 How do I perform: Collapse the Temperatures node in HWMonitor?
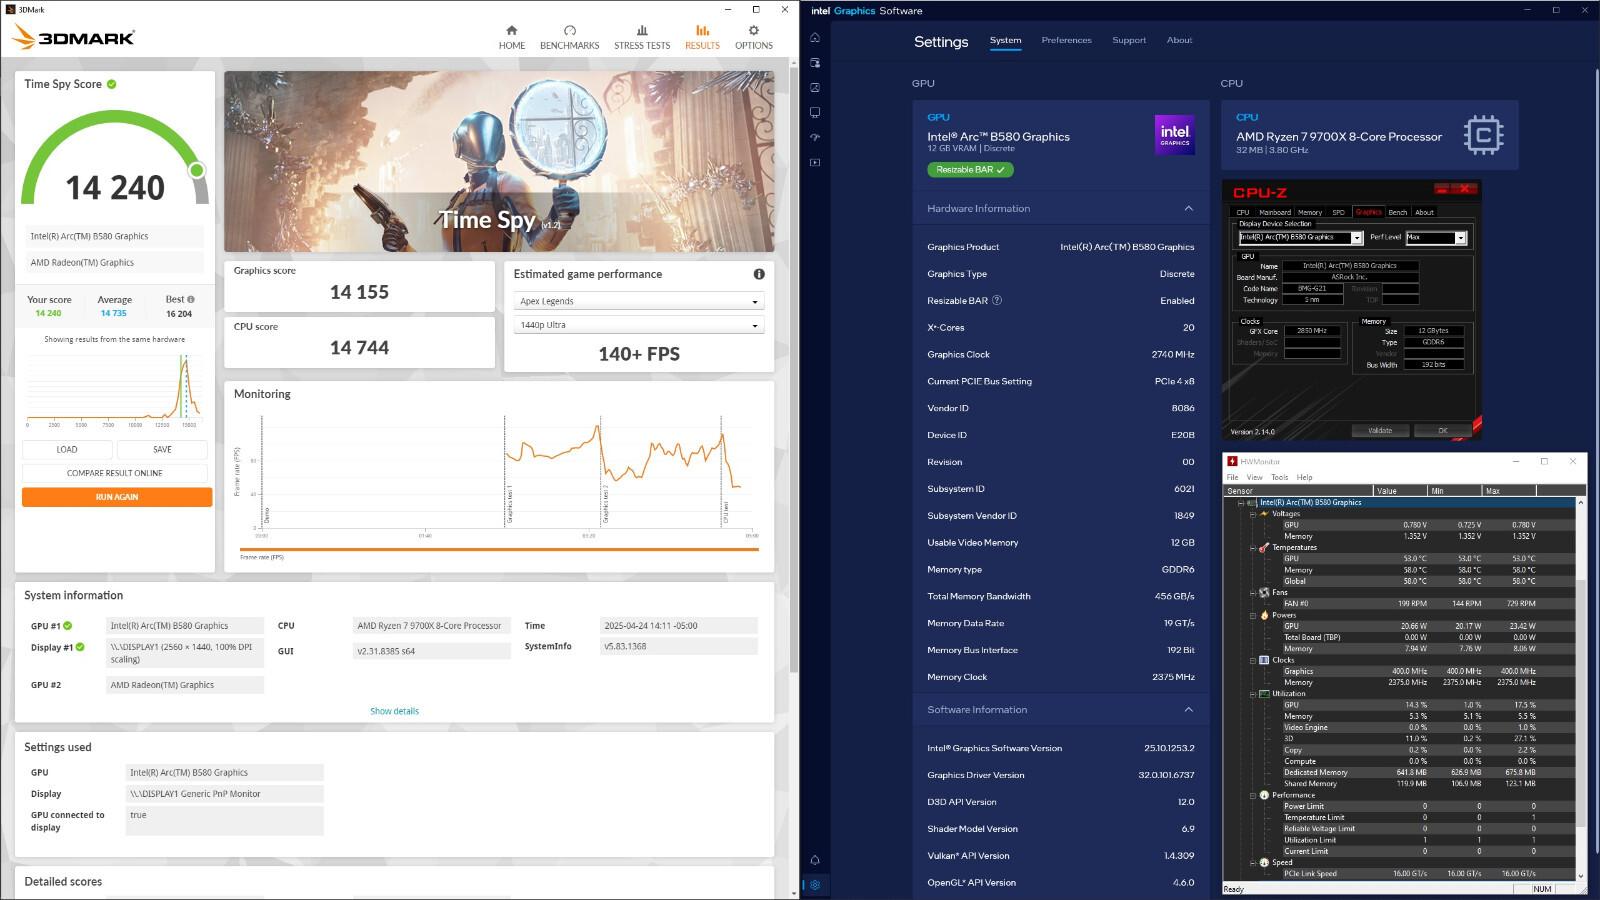1253,548
